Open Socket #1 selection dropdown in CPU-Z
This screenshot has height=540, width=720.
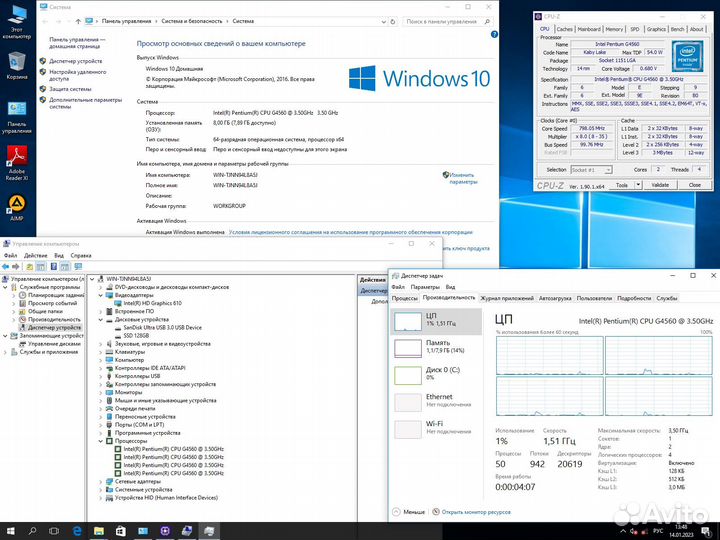(591, 170)
